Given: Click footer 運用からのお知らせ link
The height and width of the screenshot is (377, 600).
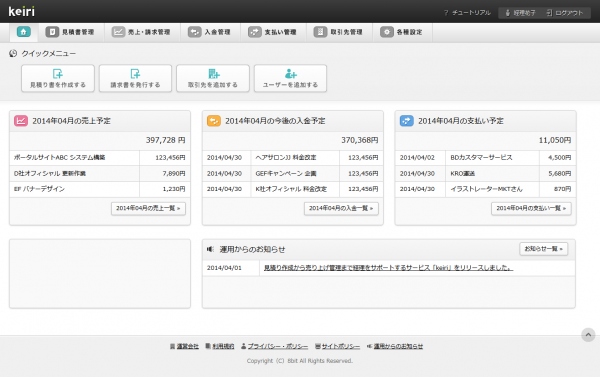Looking at the screenshot, I should 398,346.
